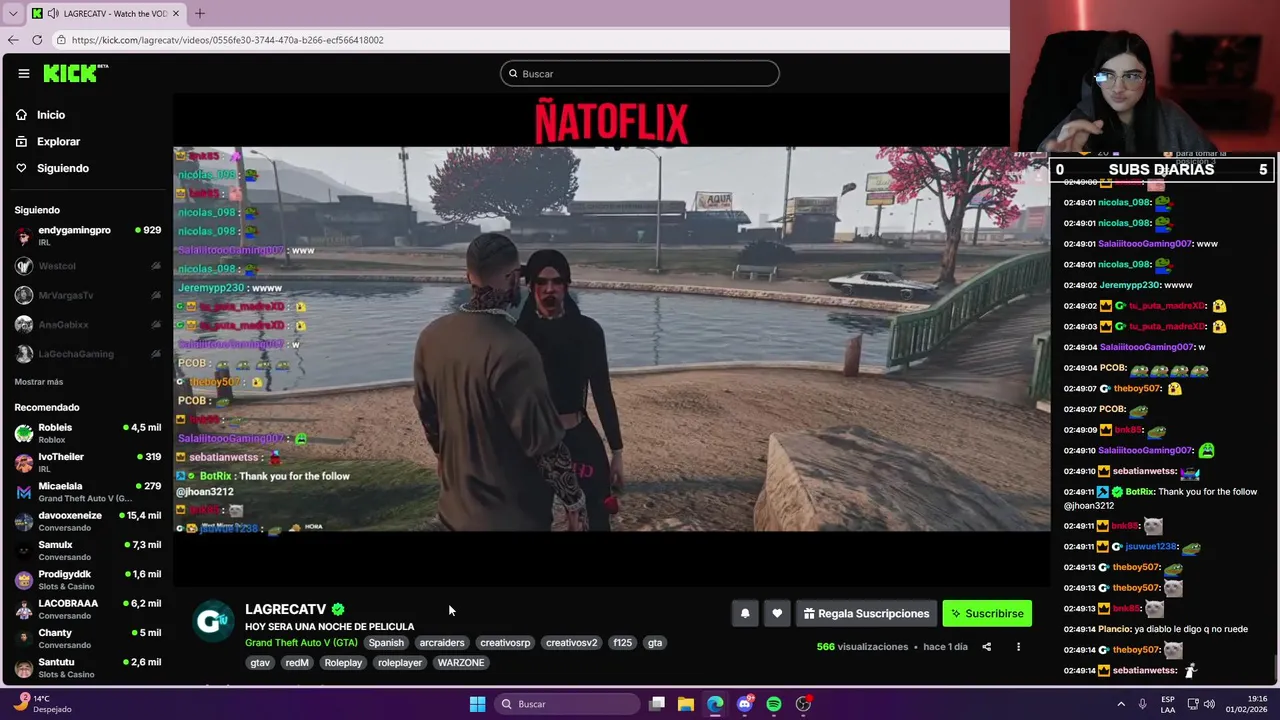This screenshot has width=1280, height=720.
Task: Click the kick.com URL address bar
Action: (530, 40)
